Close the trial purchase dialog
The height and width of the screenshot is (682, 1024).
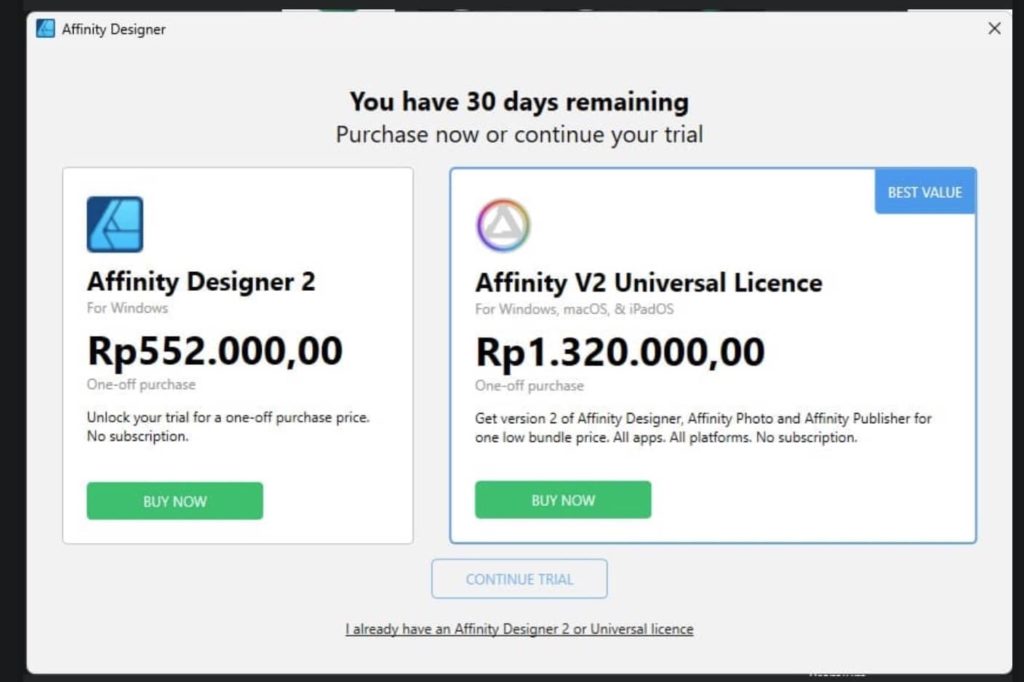(994, 29)
